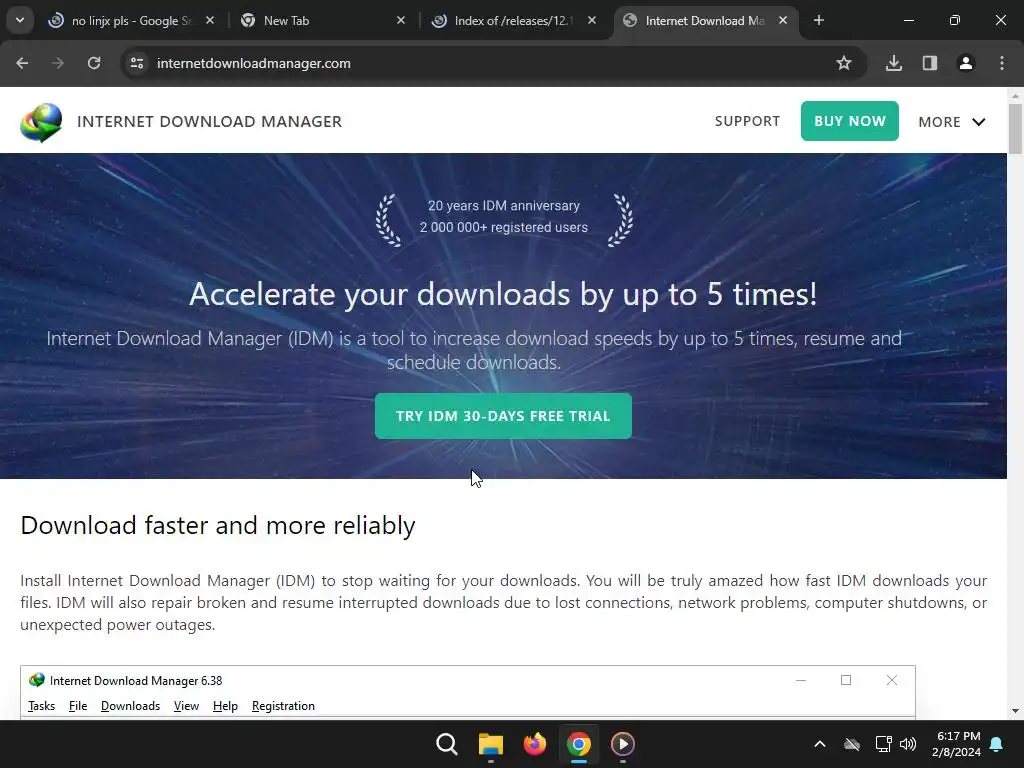Open the media player taskbar icon

[622, 744]
